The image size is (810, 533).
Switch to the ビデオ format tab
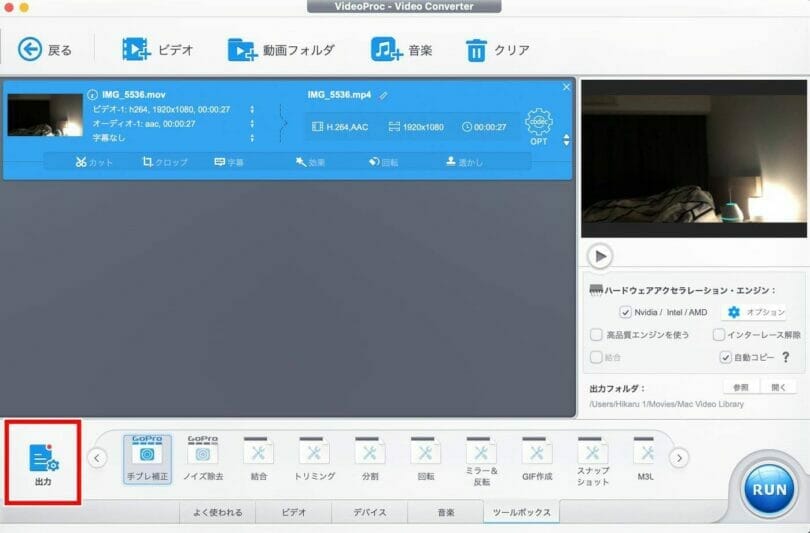(x=294, y=512)
